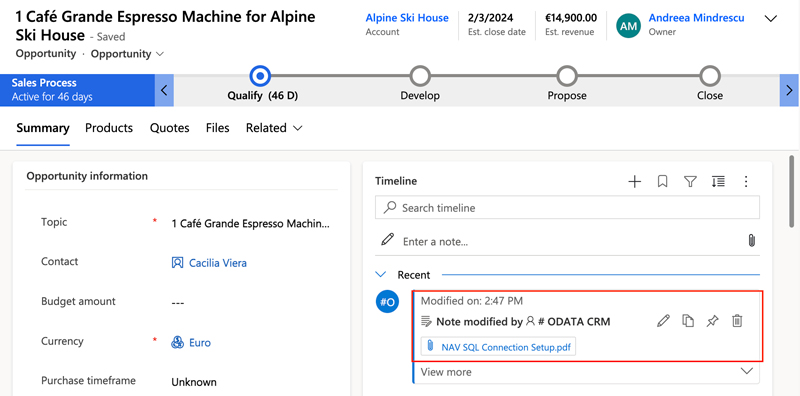Click the paperclip attach icon in note field
Image resolution: width=800 pixels, height=396 pixels.
tap(751, 240)
